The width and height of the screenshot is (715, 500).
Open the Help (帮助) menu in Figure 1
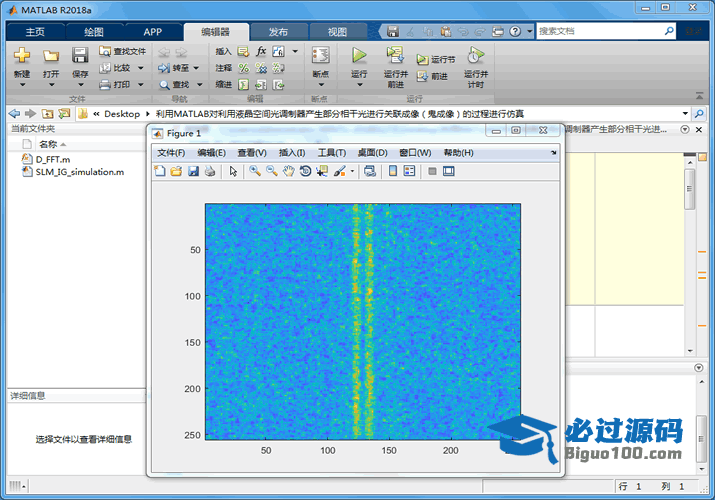click(x=458, y=153)
